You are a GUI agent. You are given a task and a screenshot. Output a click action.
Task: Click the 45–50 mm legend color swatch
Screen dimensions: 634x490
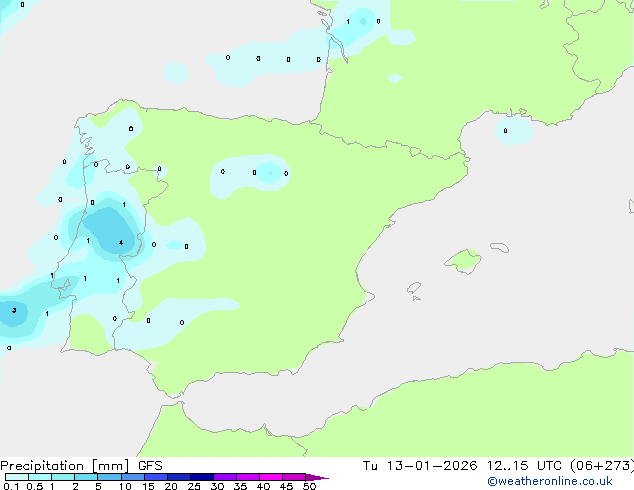(294, 477)
